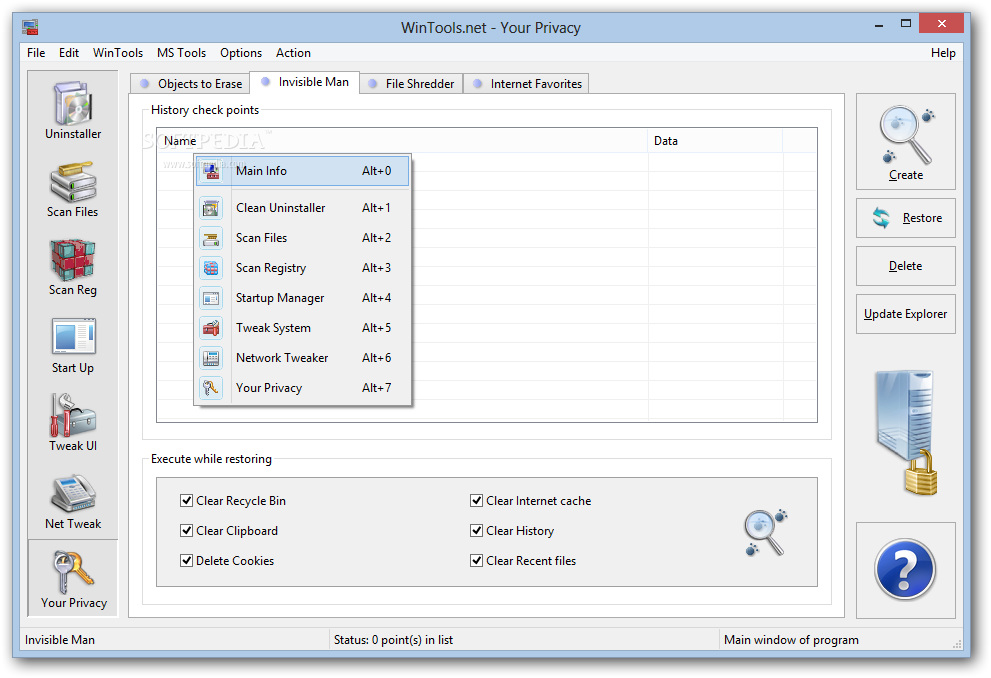
Task: Open Scan Files tool in sidebar
Action: (x=73, y=189)
